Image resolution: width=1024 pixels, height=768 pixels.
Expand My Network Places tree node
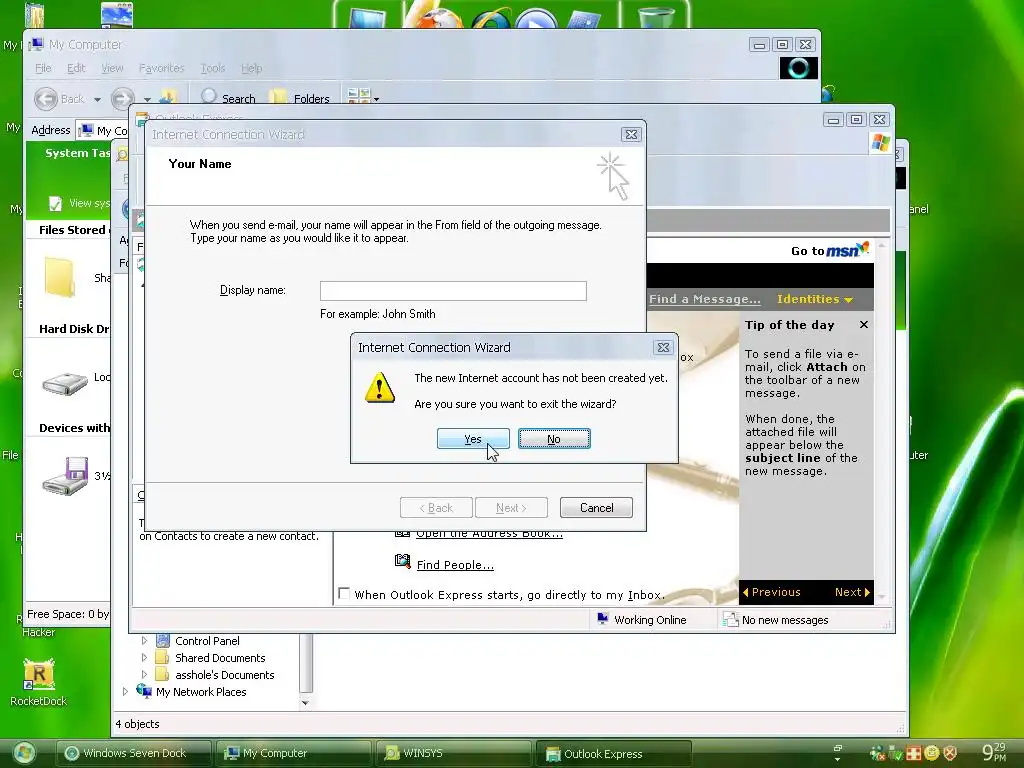[125, 691]
